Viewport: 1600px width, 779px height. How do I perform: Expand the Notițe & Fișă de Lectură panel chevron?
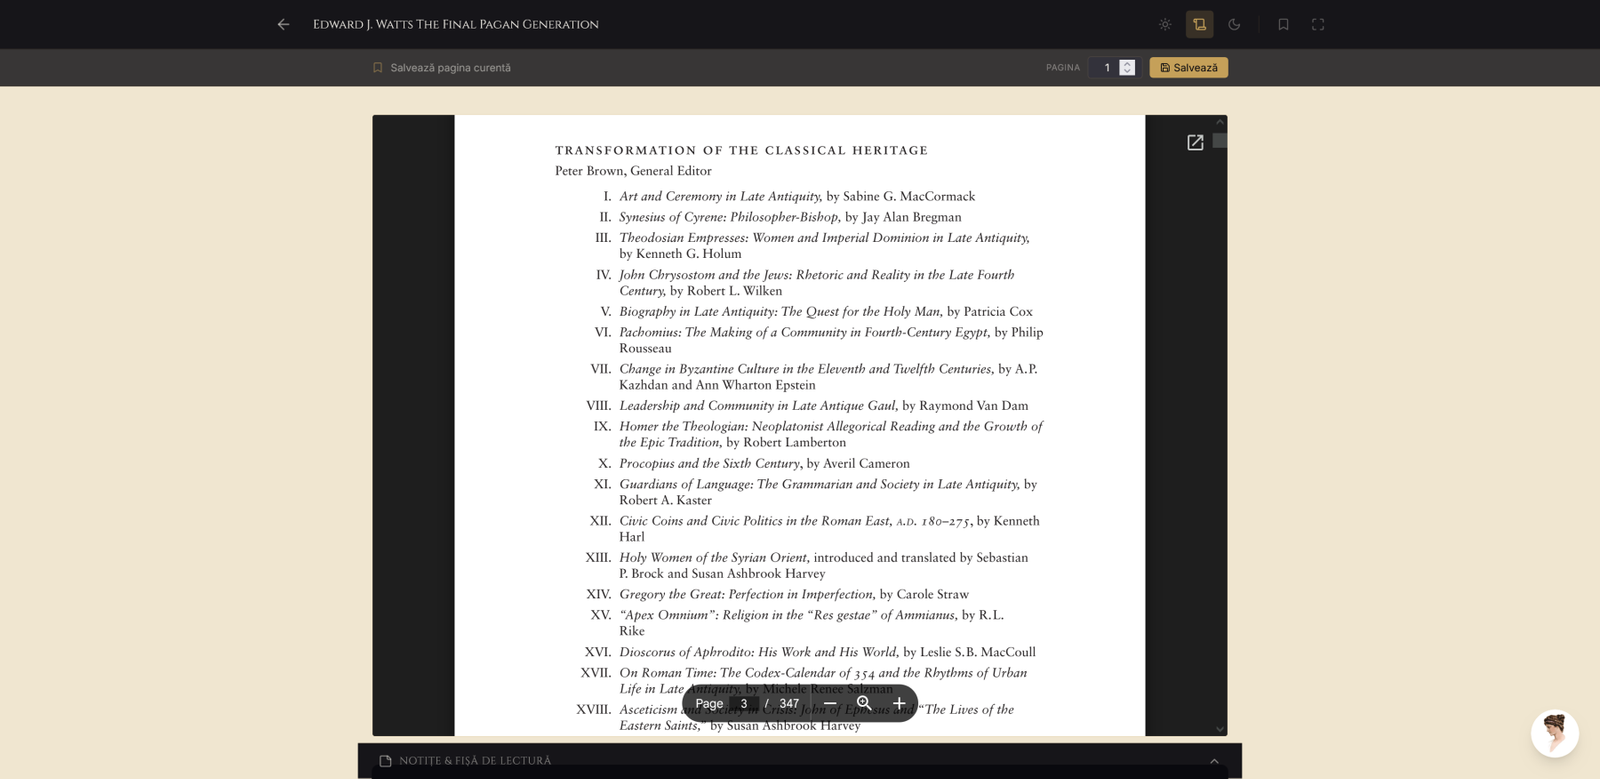(1214, 761)
